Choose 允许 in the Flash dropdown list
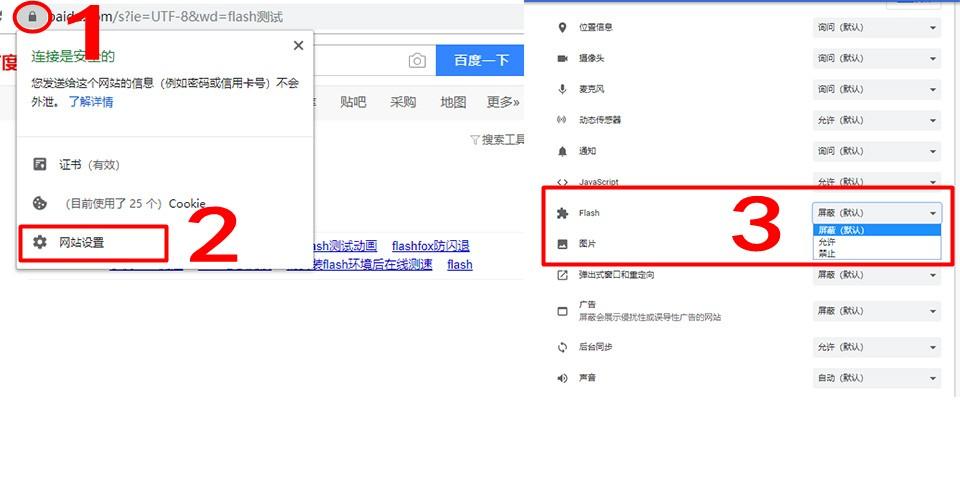The width and height of the screenshot is (960, 480). (827, 242)
